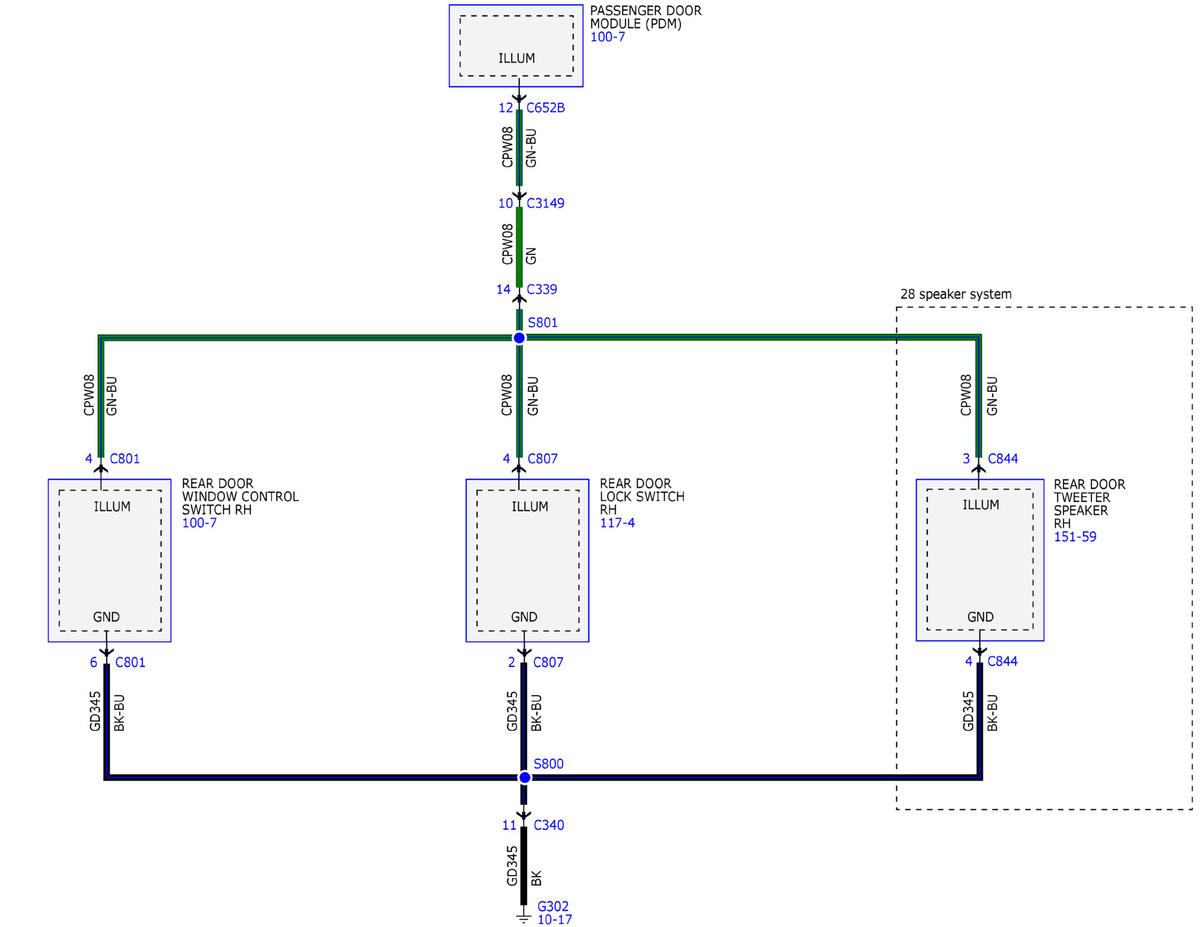
Task: Click the G302 ground reference
Action: coord(554,906)
